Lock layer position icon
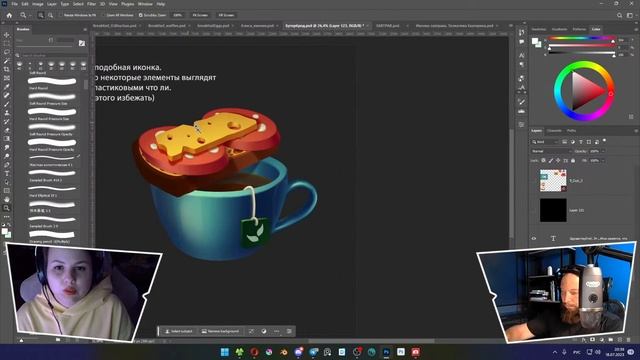This screenshot has height=360, width=640. pyautogui.click(x=558, y=161)
